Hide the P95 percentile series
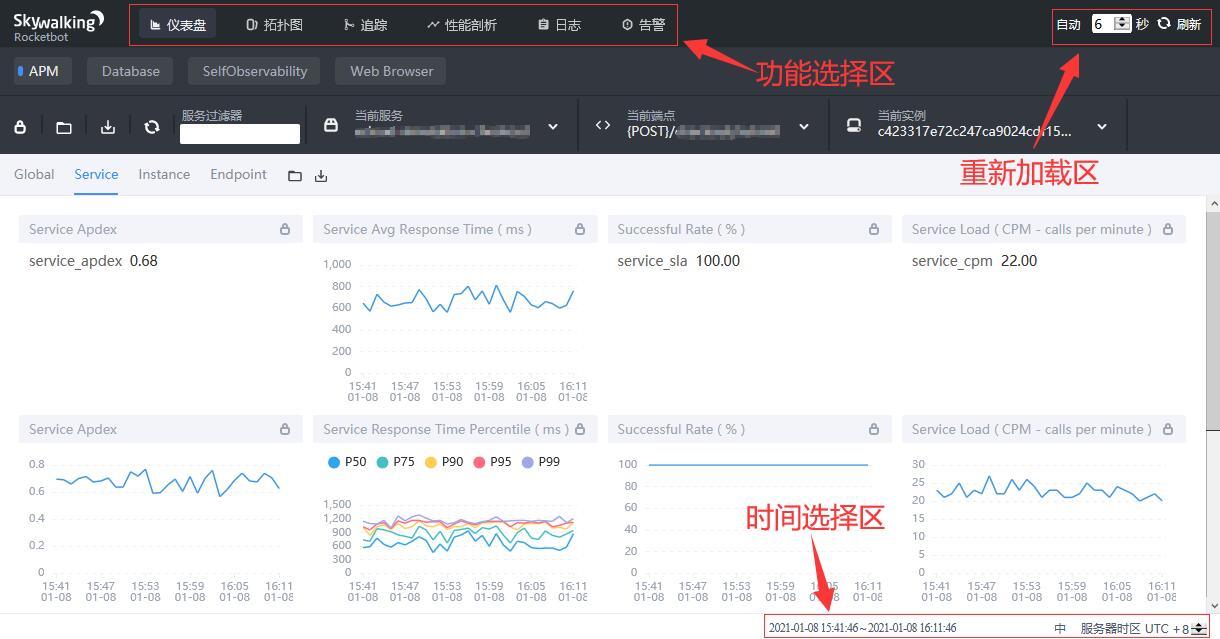The width and height of the screenshot is (1220, 639). click(x=495, y=461)
